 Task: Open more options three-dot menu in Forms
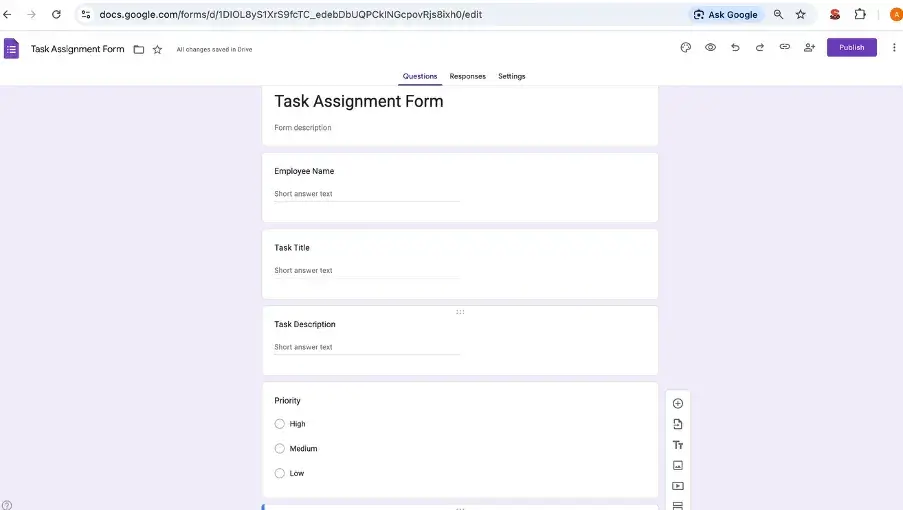coord(894,47)
